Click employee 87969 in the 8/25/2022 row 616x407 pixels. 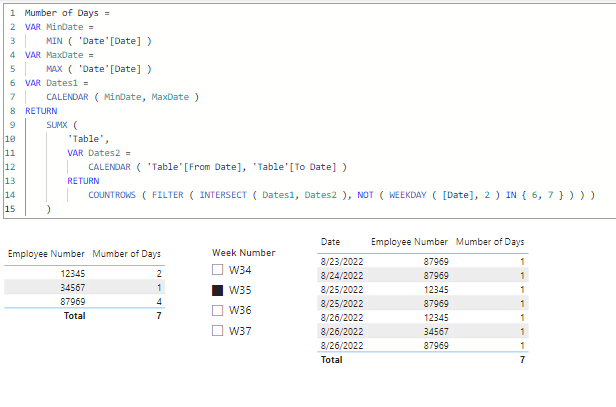(x=436, y=303)
